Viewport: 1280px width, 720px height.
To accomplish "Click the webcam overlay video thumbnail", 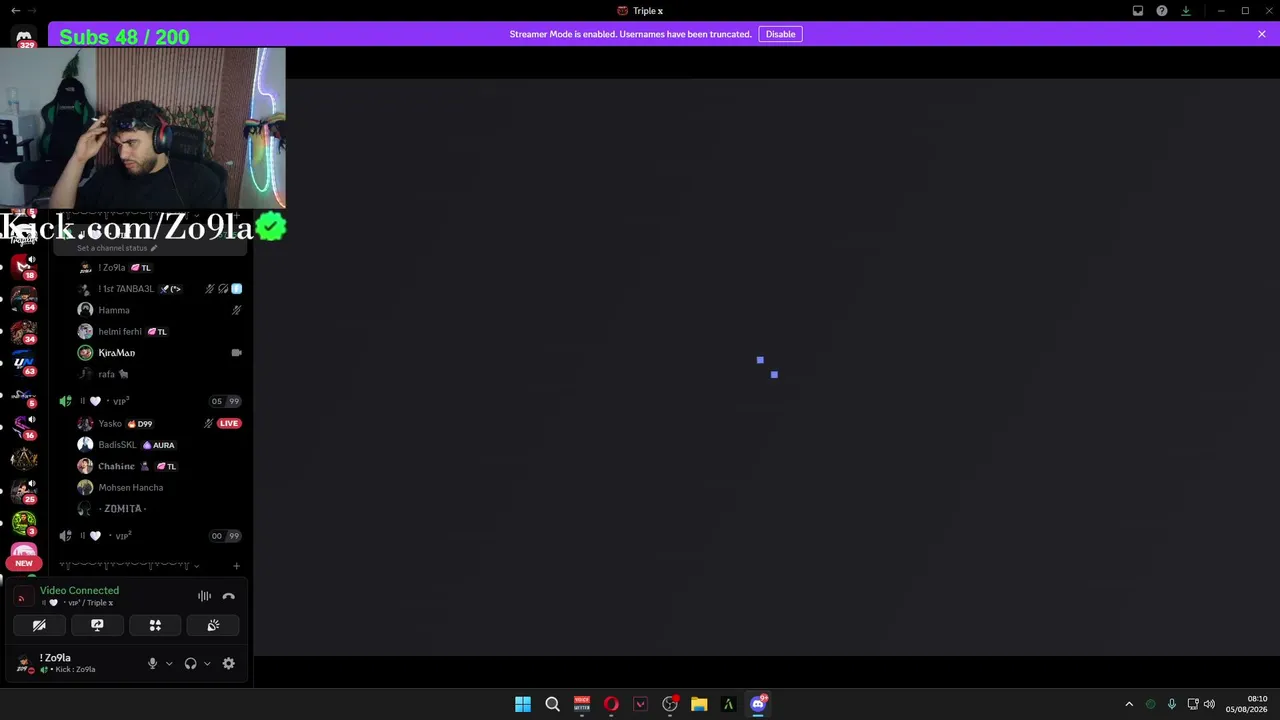I will click(x=143, y=128).
